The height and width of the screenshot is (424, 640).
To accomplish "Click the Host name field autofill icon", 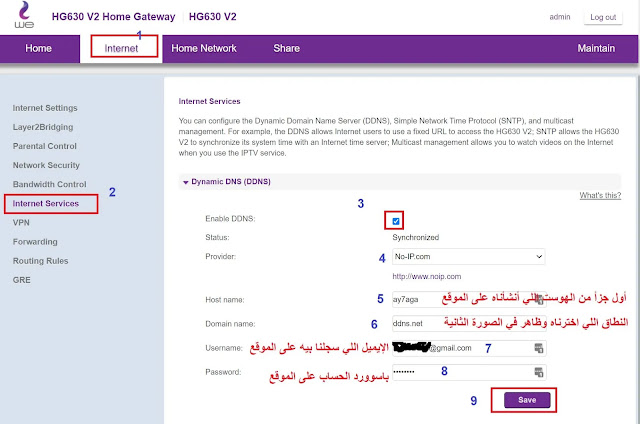I will pyautogui.click(x=539, y=299).
